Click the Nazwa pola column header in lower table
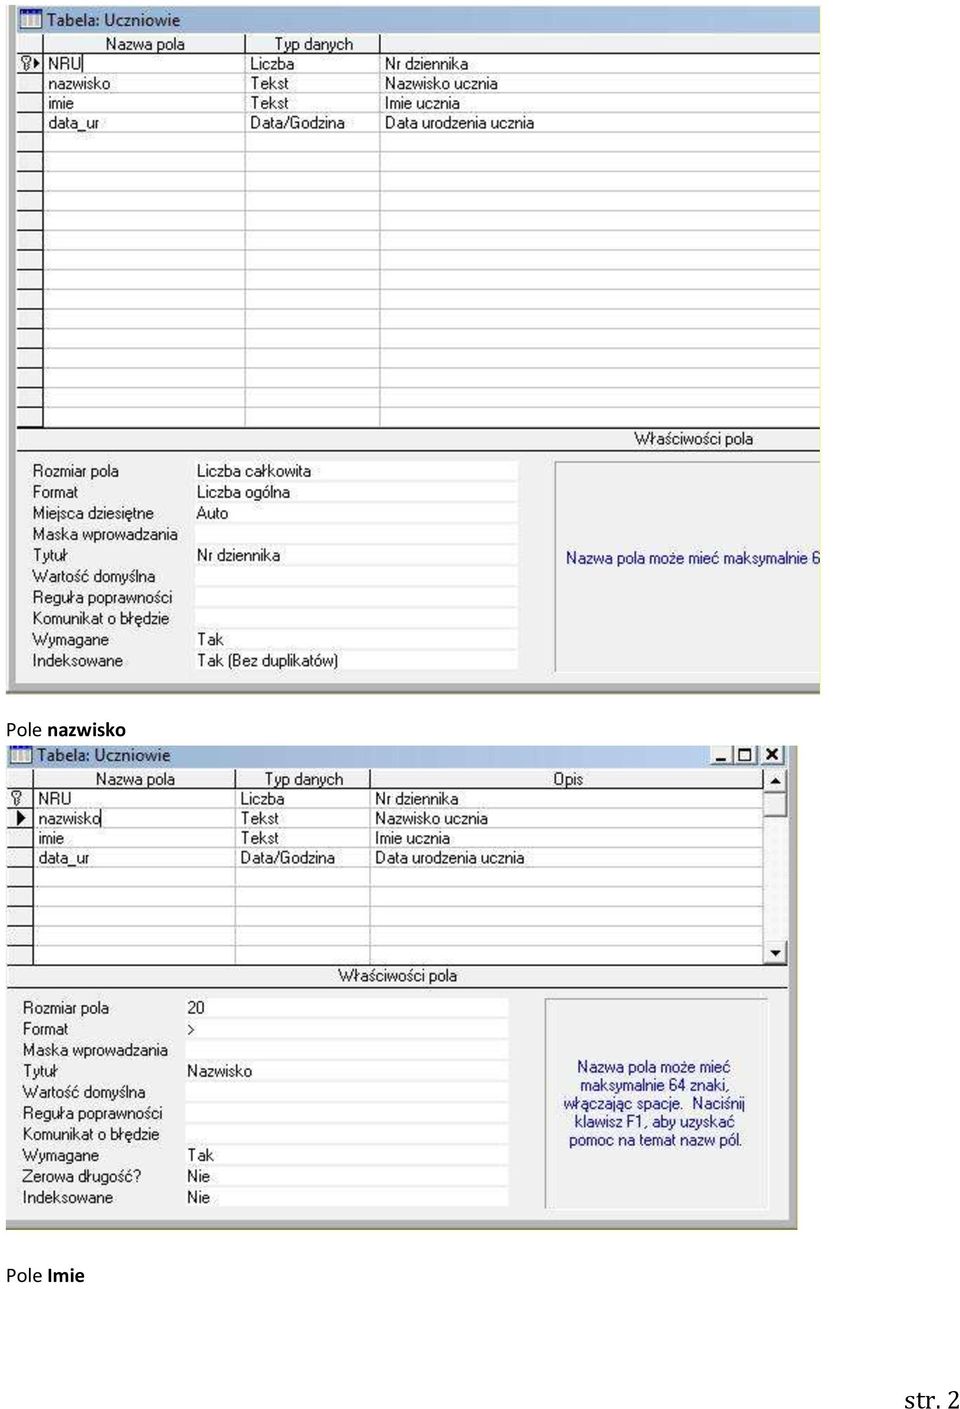Image resolution: width=960 pixels, height=1409 pixels. tap(135, 779)
